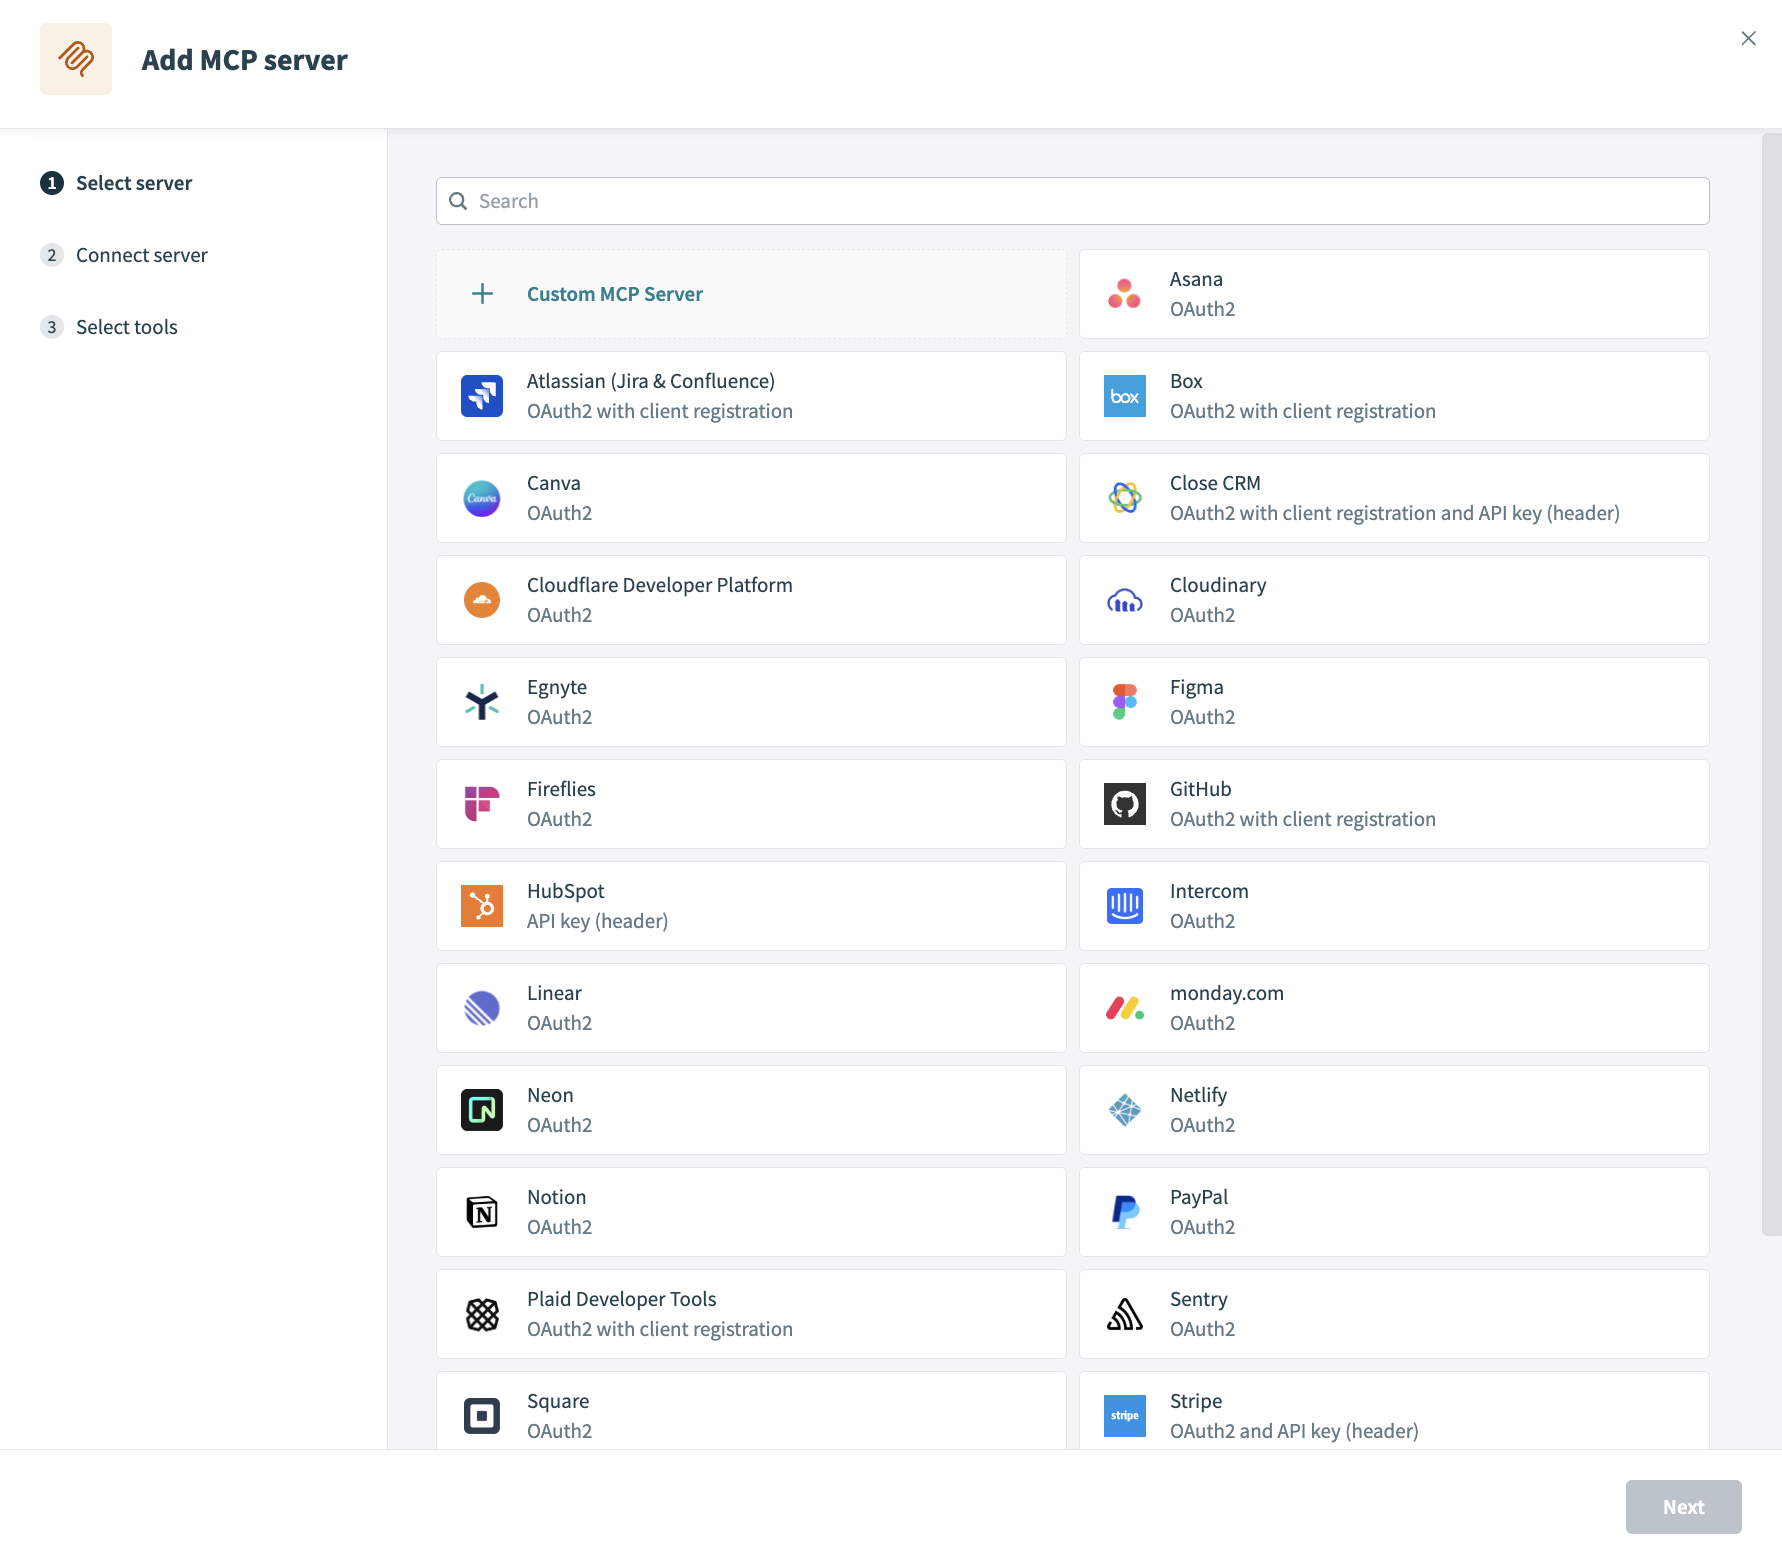Go to the Select server step
The image size is (1782, 1556).
click(x=133, y=183)
